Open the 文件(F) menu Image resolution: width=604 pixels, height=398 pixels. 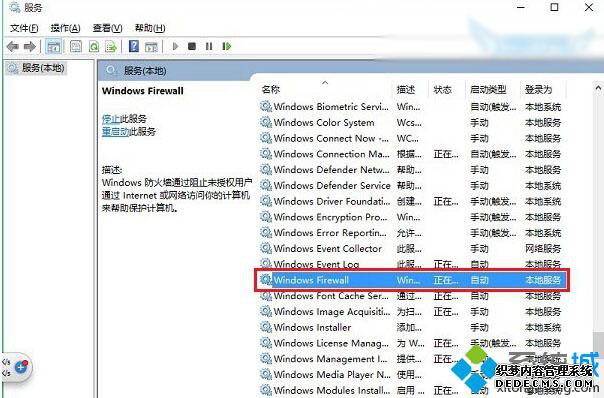(x=24, y=28)
